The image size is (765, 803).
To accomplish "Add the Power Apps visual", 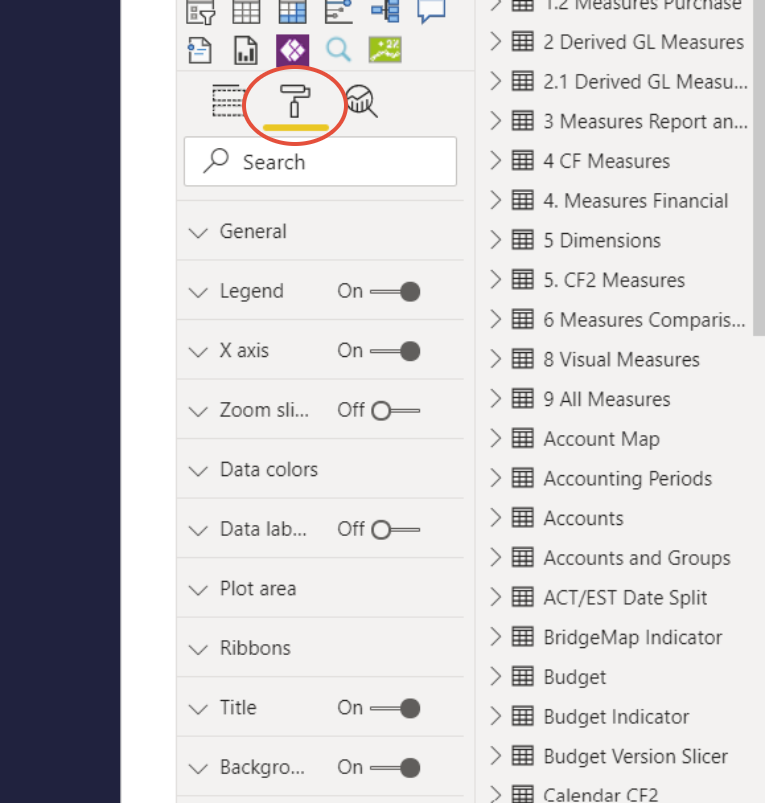I will click(292, 50).
